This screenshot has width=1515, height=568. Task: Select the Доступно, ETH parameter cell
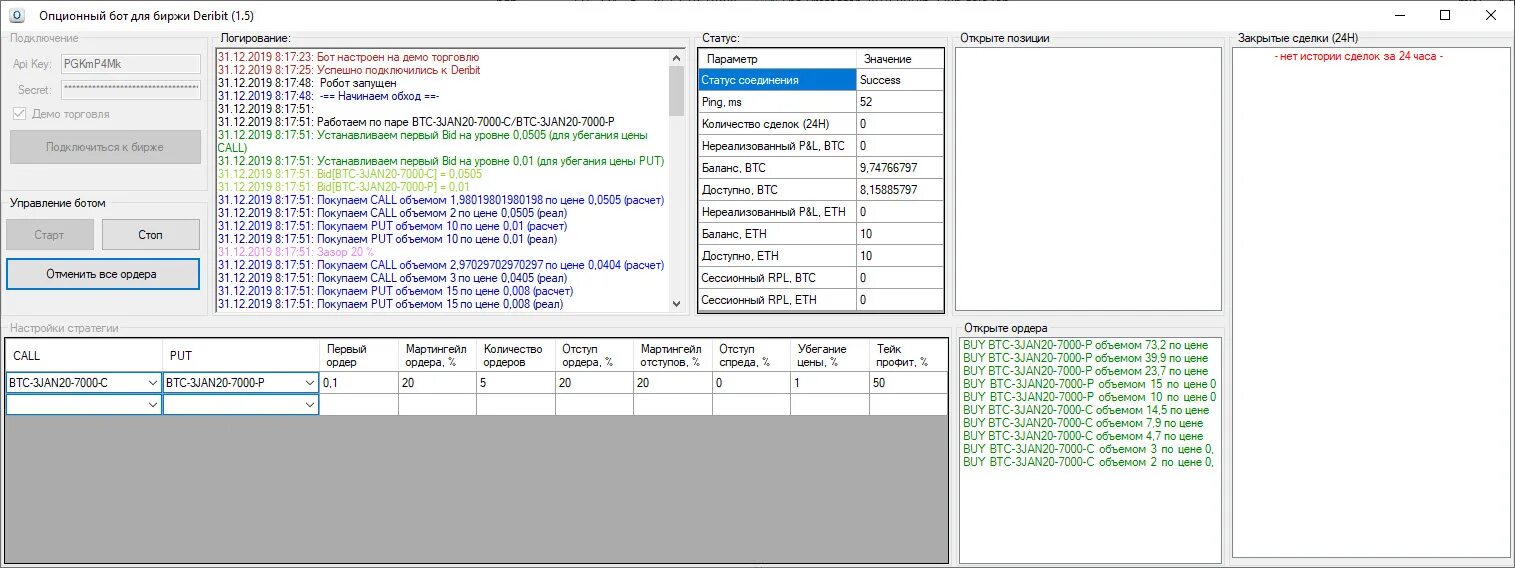[777, 256]
